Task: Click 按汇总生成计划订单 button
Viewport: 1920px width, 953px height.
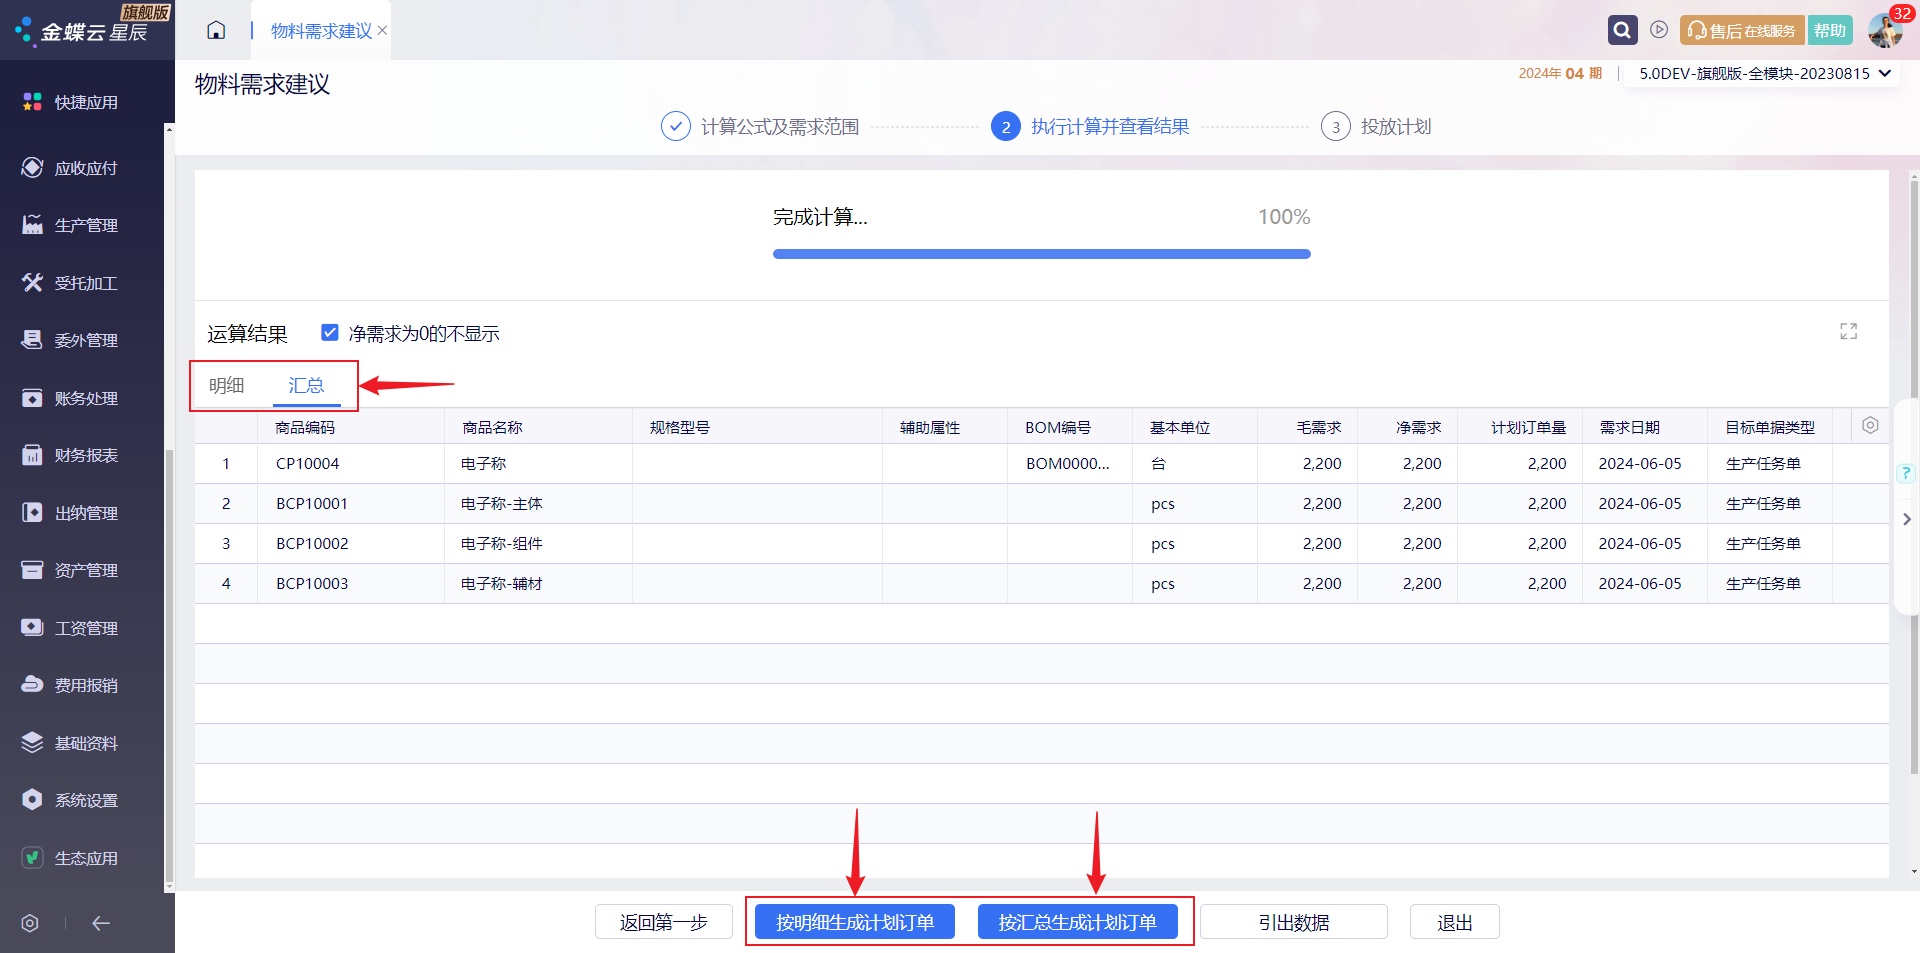Action: coord(1077,922)
